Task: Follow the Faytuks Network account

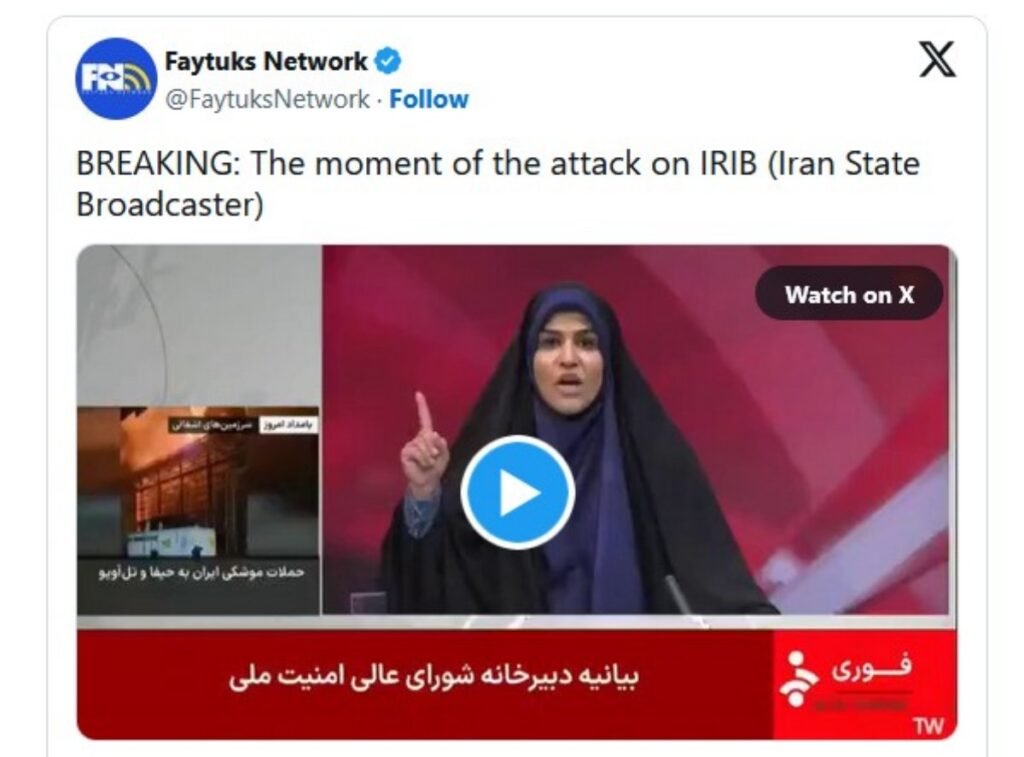Action: click(428, 99)
